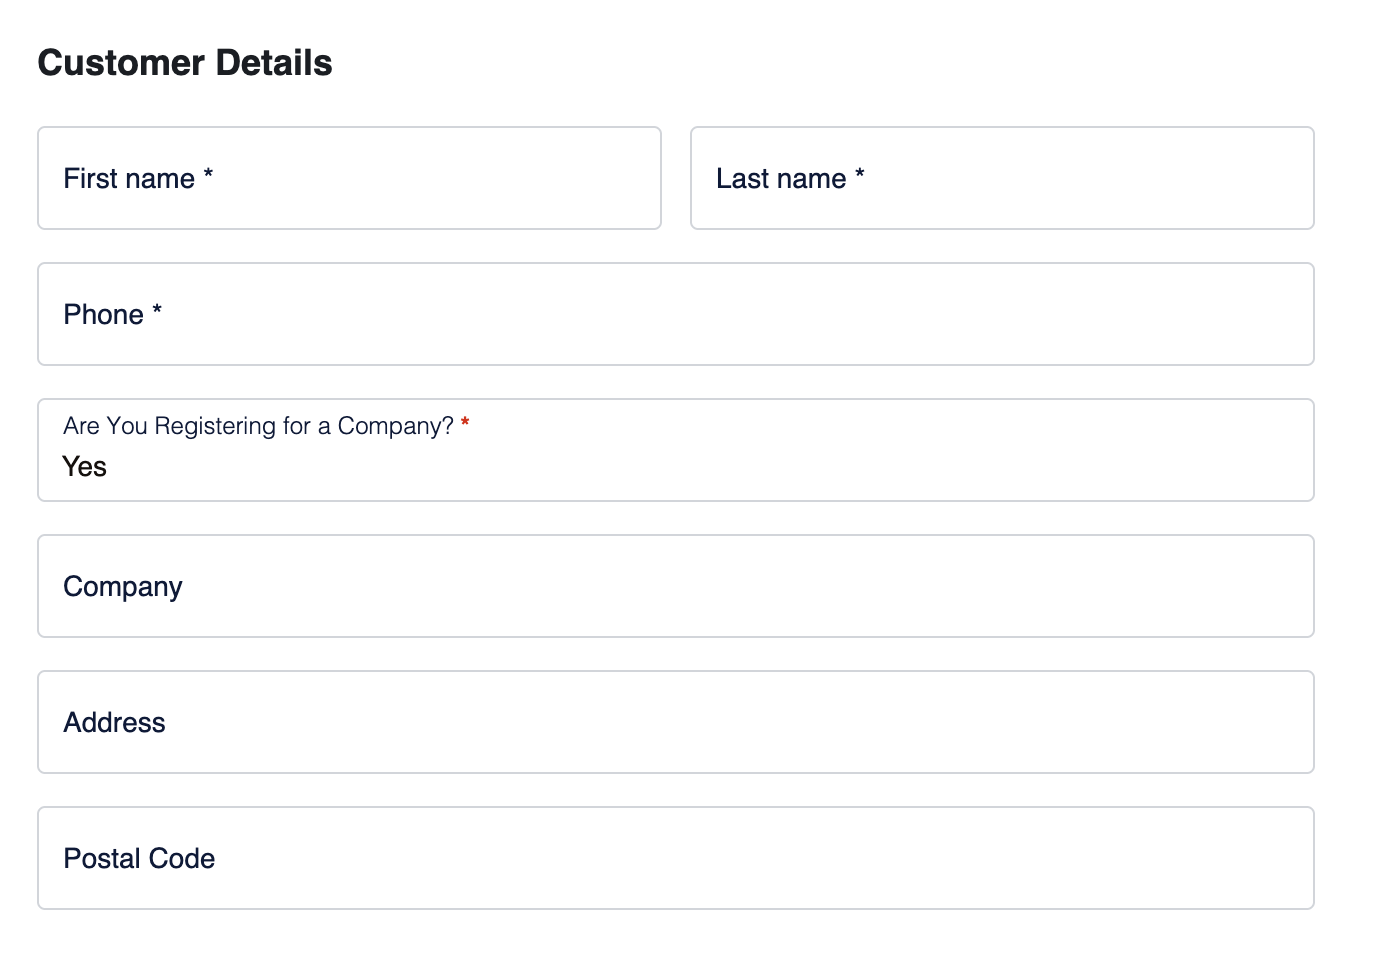The height and width of the screenshot is (970, 1394).
Task: Click the asterisk next to First name
Action: click(x=208, y=174)
